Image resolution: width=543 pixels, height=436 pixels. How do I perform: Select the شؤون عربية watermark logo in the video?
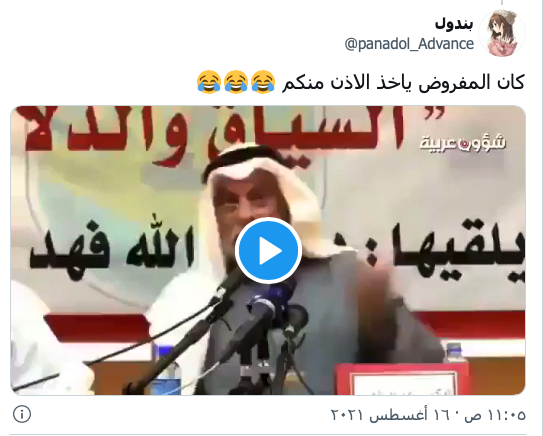(x=463, y=142)
